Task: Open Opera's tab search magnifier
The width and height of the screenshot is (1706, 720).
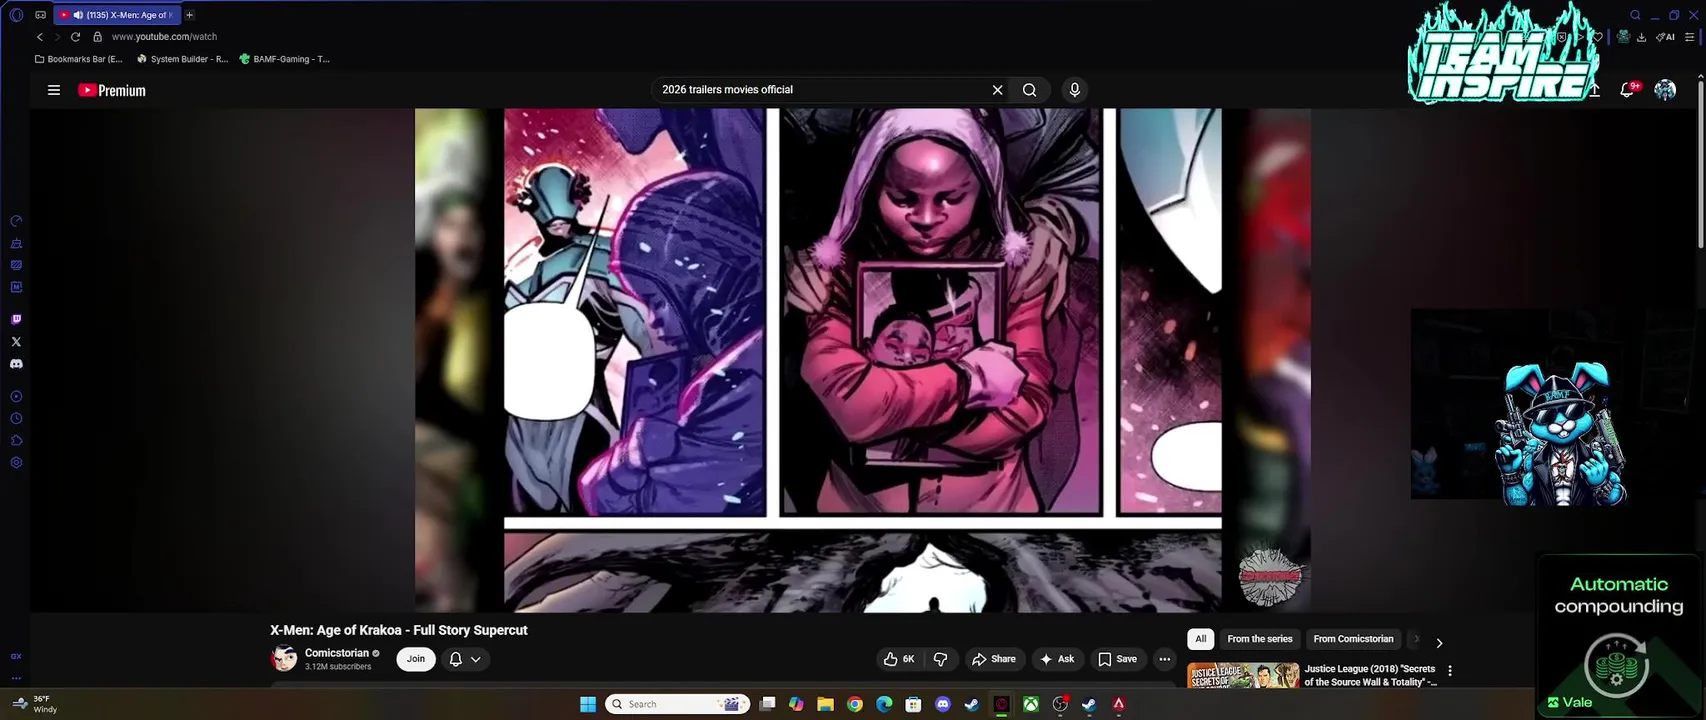Action: coord(1636,15)
